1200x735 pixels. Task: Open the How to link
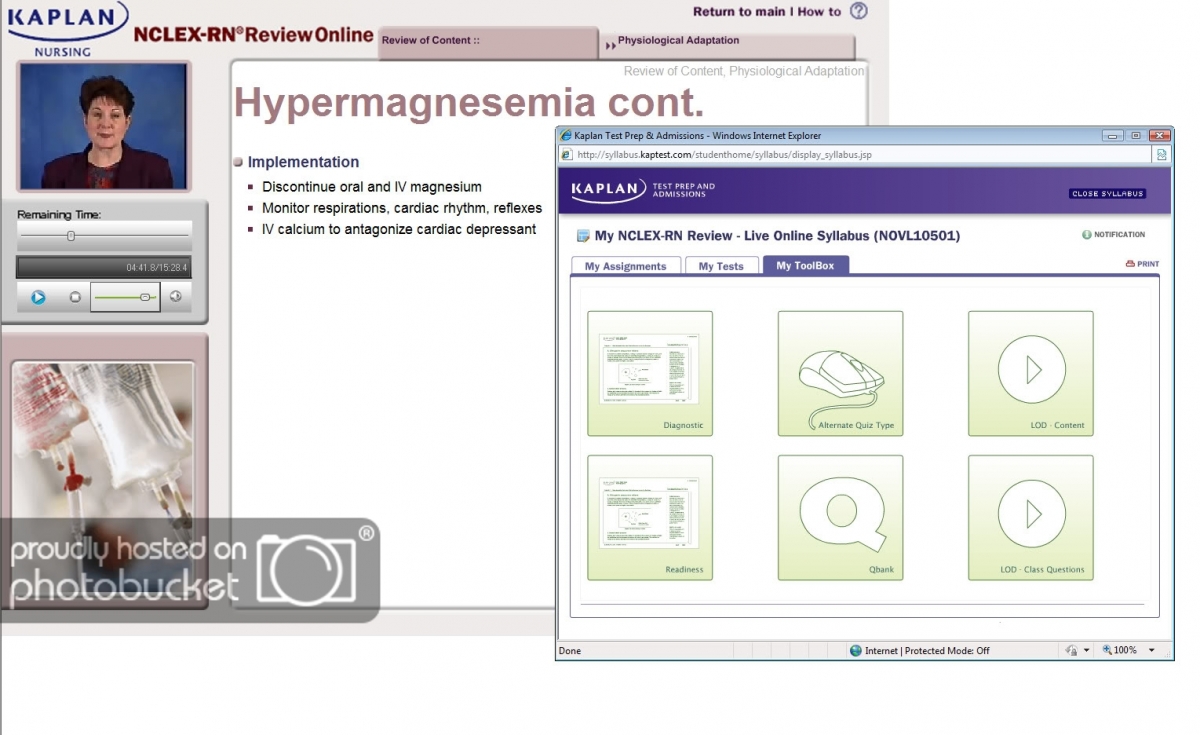pyautogui.click(x=820, y=12)
